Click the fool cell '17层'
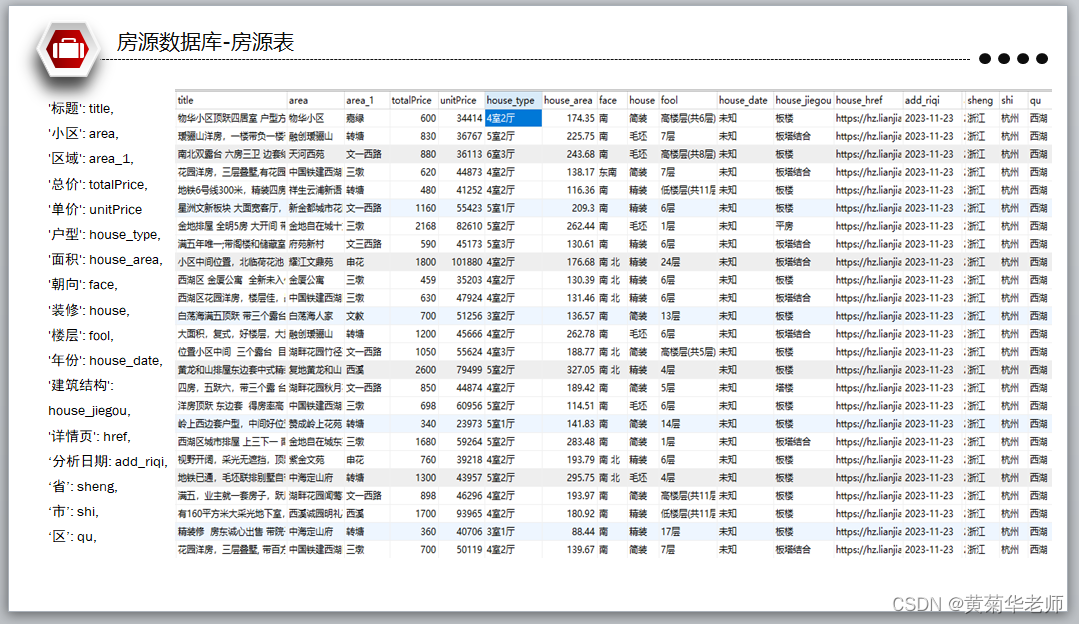Screen dimensions: 1079x624 coord(670,532)
